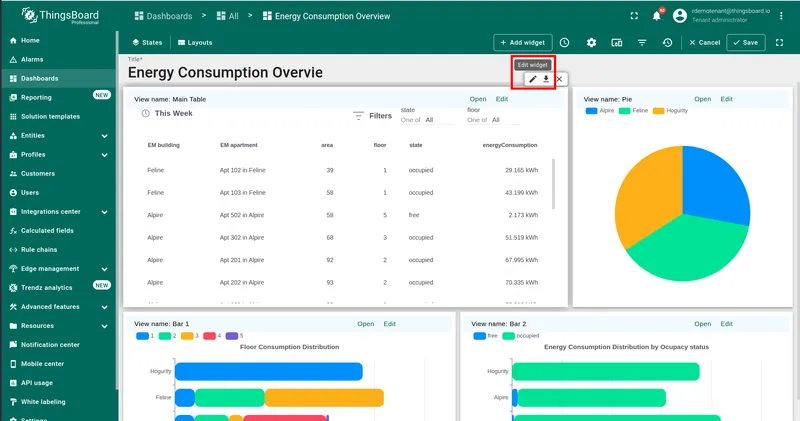Open Customers in sidebar
The width and height of the screenshot is (800, 421).
[59, 174]
